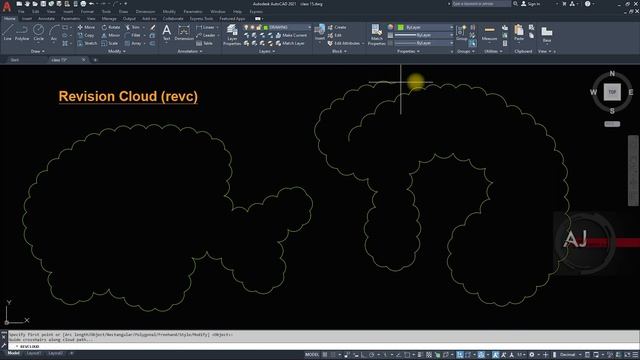
Task: Open the AutoCAD application menu logo
Action: click(x=7, y=6)
